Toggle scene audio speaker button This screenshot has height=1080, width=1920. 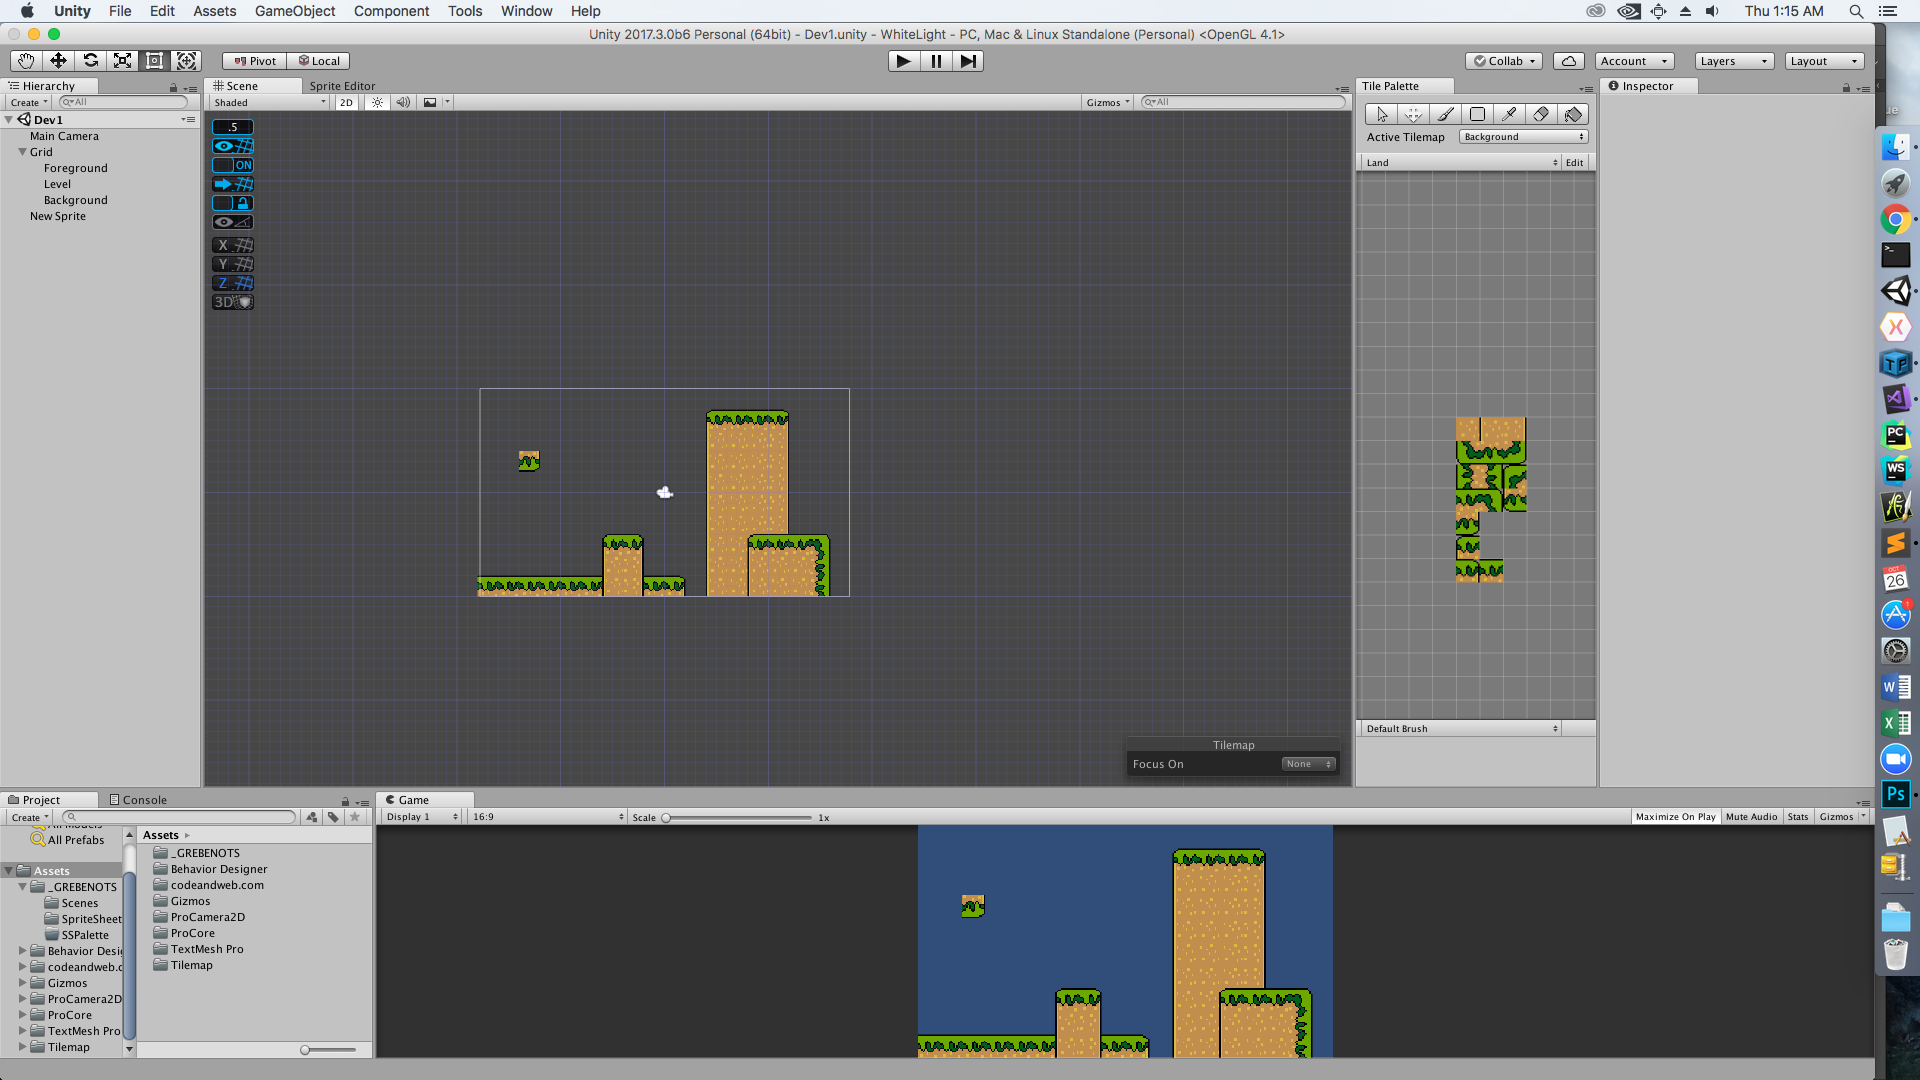coord(403,102)
